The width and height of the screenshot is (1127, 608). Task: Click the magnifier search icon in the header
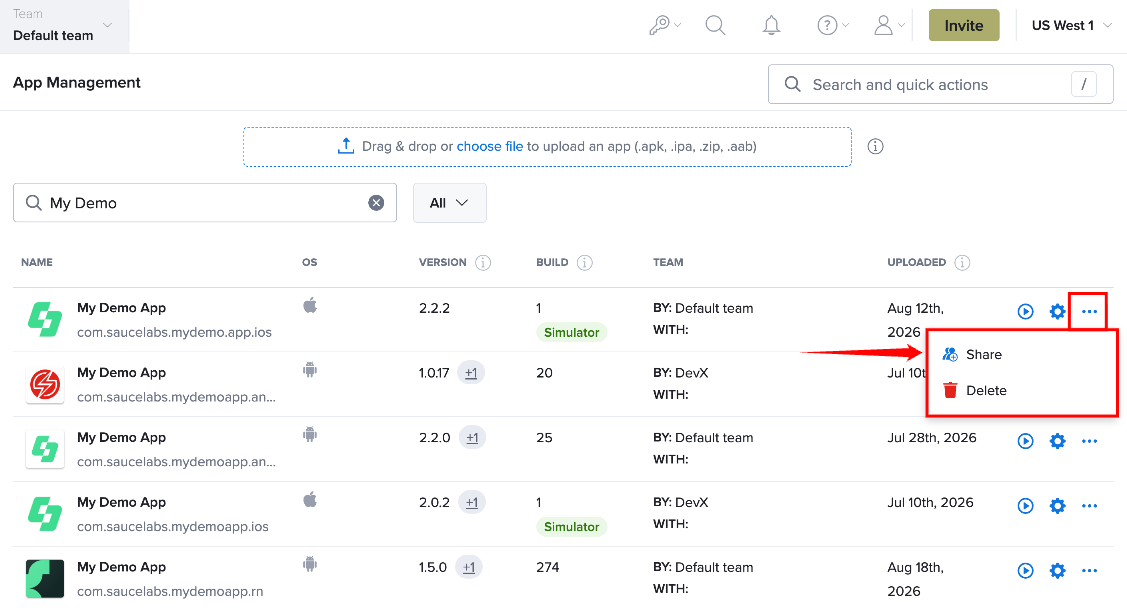pyautogui.click(x=715, y=26)
